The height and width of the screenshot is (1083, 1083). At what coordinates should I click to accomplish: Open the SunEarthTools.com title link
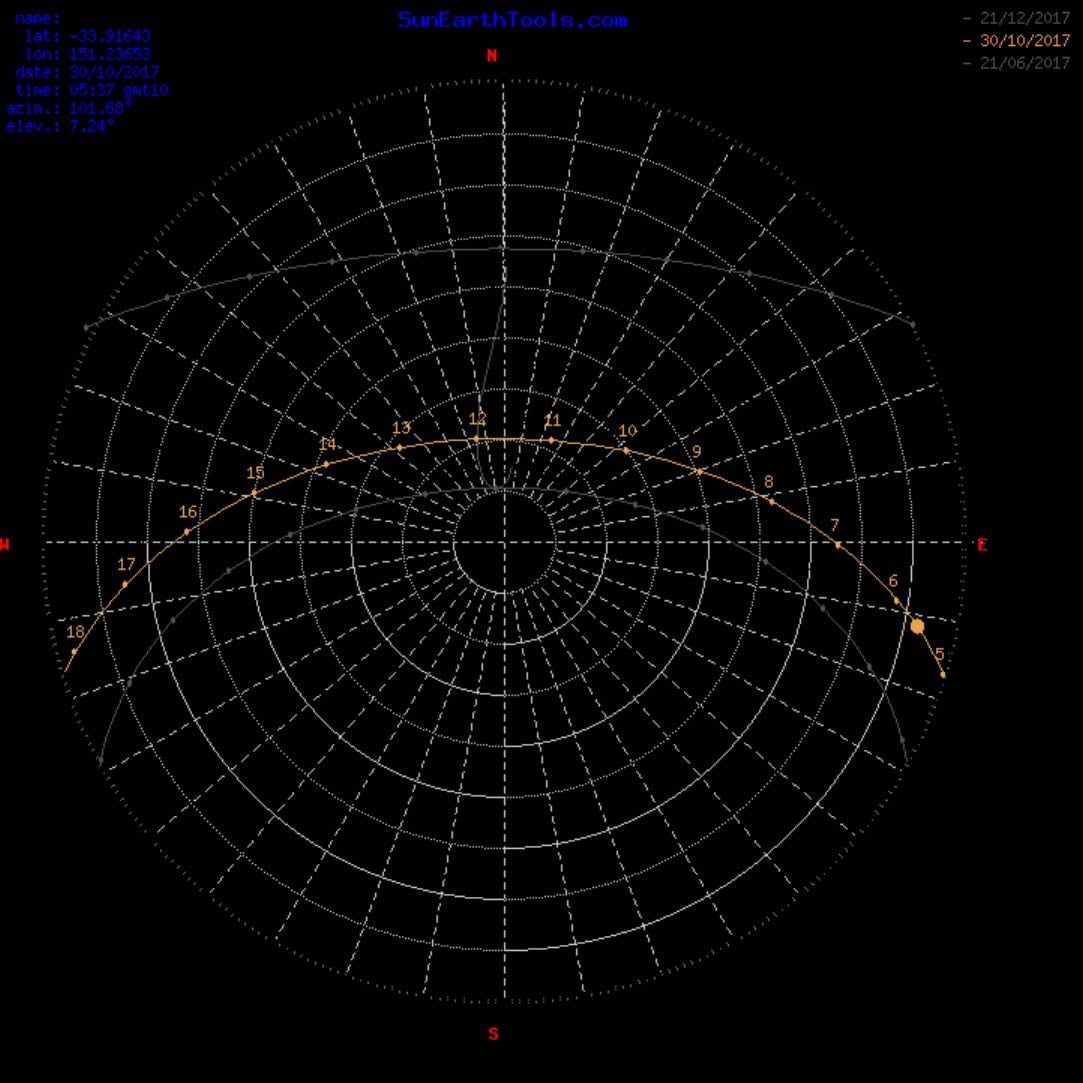tap(512, 19)
